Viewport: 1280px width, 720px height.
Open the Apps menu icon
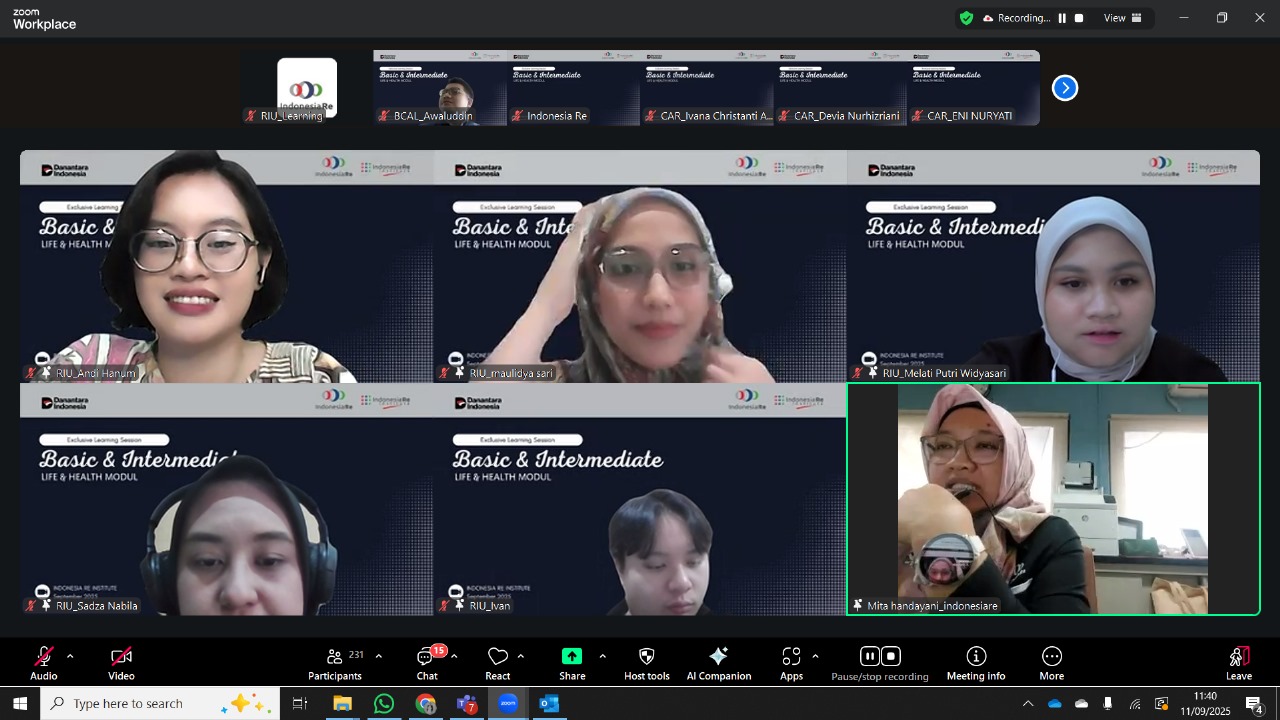click(791, 663)
